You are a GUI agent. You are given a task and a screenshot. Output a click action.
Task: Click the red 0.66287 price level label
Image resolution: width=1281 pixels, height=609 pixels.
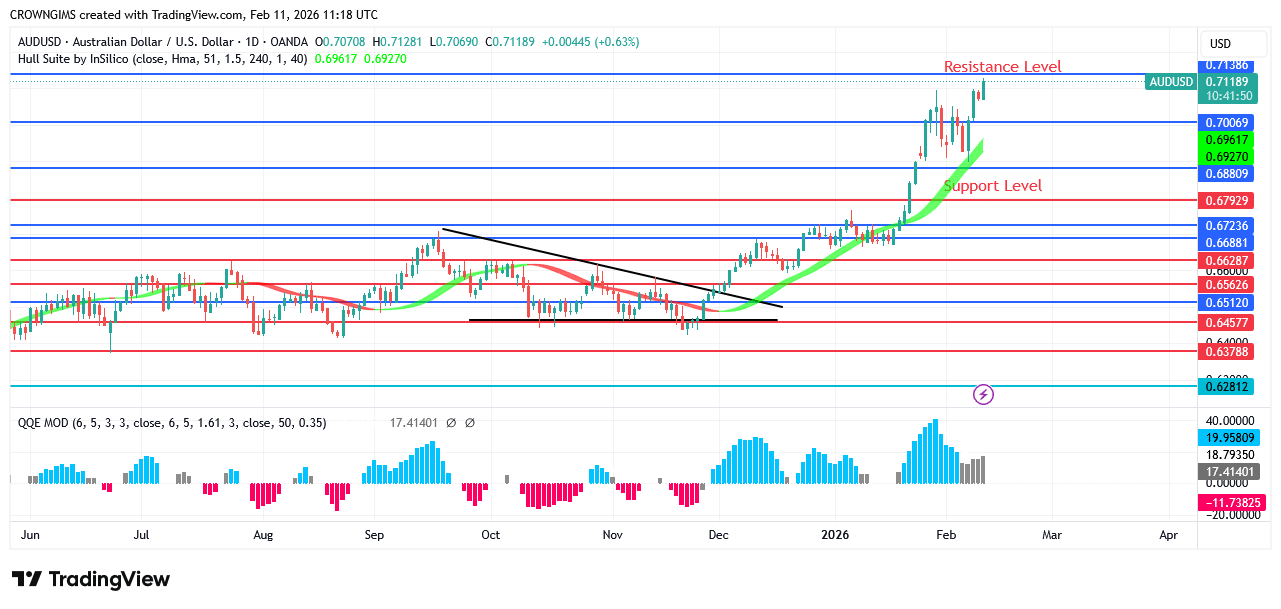tap(1226, 260)
